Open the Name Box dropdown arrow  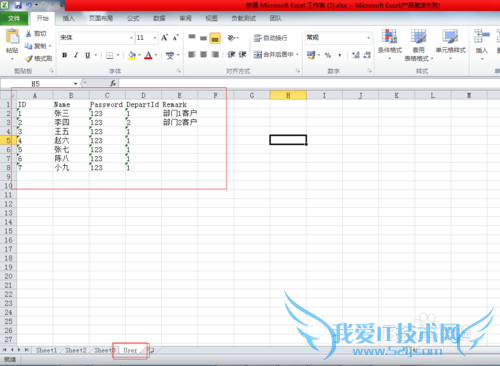coord(76,83)
